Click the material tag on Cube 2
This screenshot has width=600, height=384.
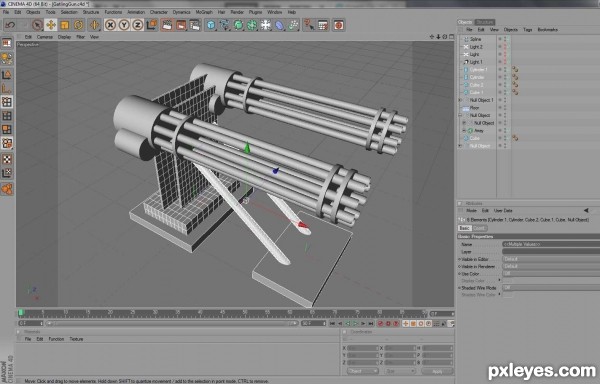(x=515, y=85)
